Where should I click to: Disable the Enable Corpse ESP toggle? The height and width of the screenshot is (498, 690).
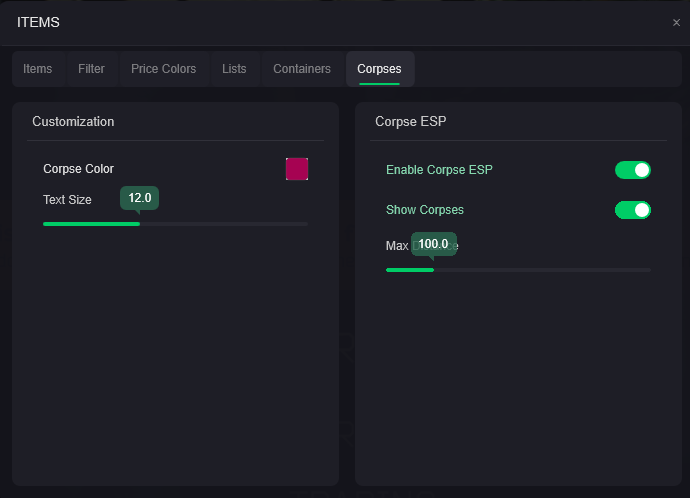click(633, 170)
